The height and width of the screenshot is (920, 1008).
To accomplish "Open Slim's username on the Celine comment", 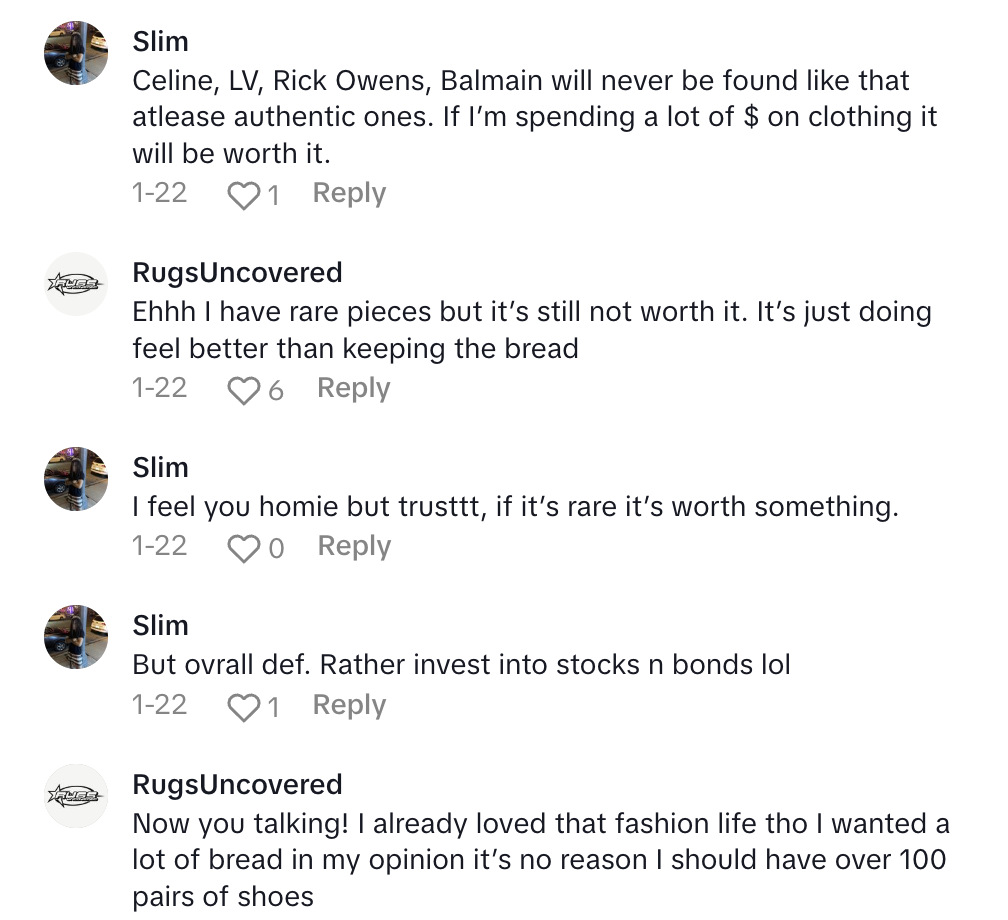I will click(160, 42).
